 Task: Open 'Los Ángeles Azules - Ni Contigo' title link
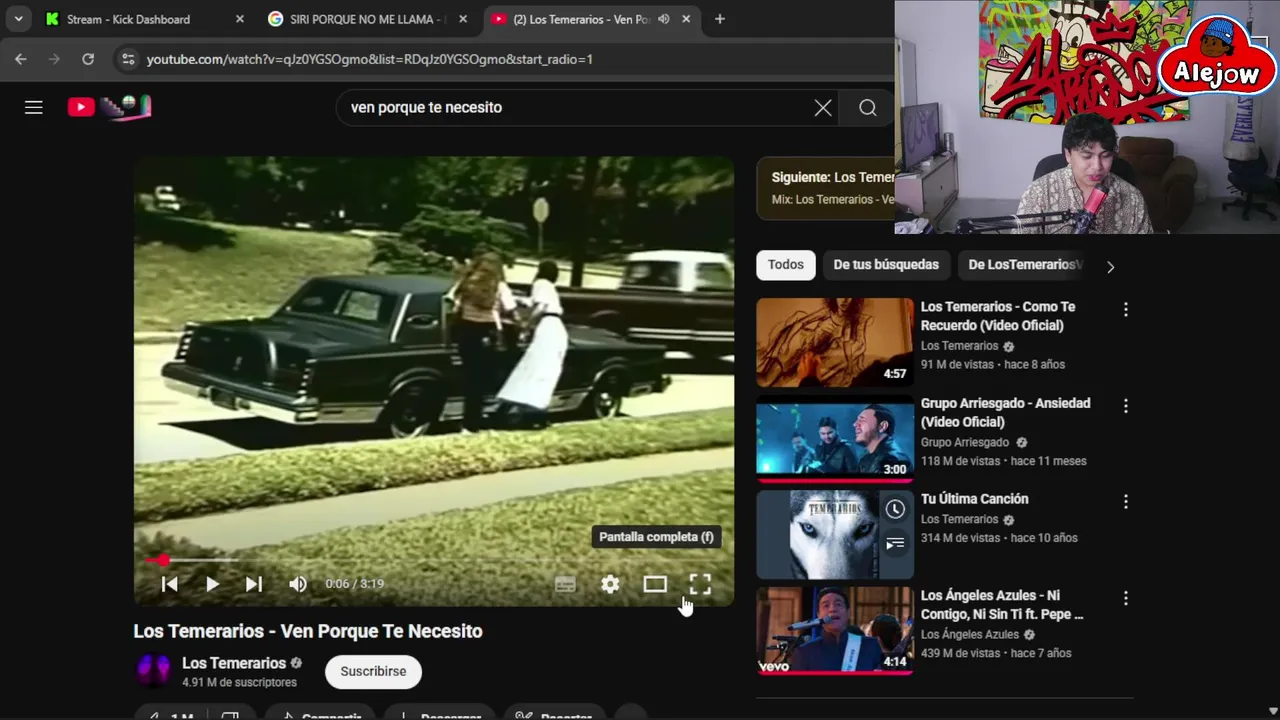pyautogui.click(x=1002, y=605)
